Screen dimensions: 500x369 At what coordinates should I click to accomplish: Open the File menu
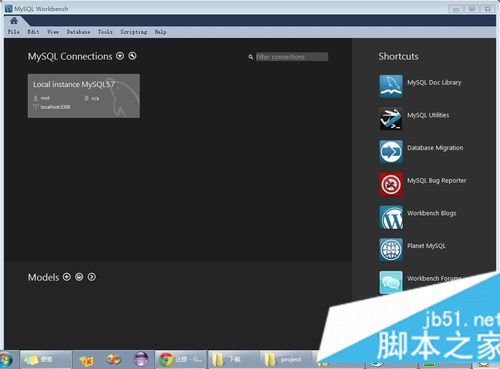(x=14, y=32)
